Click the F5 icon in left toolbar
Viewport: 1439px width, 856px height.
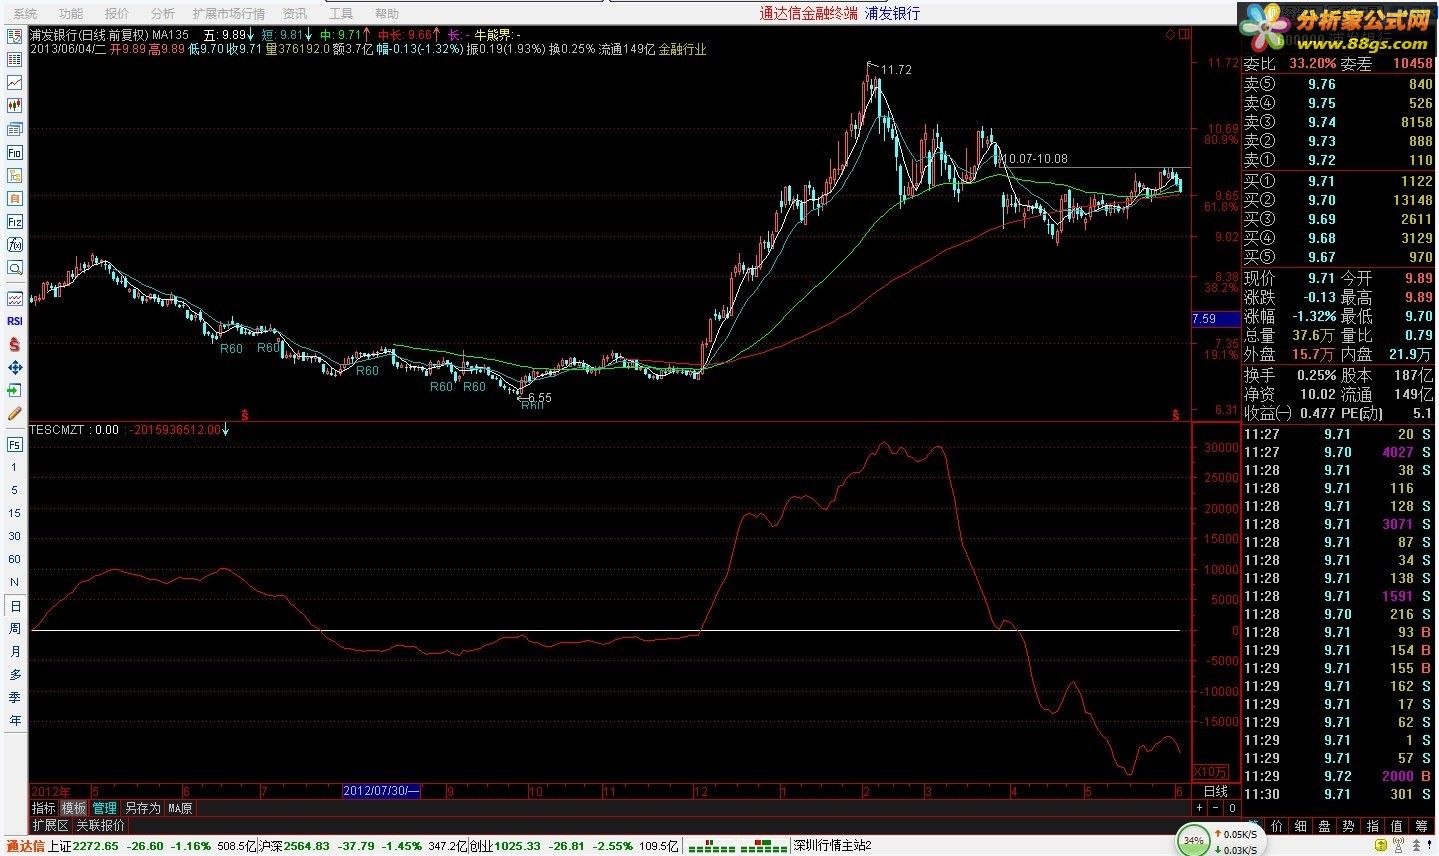tap(15, 444)
